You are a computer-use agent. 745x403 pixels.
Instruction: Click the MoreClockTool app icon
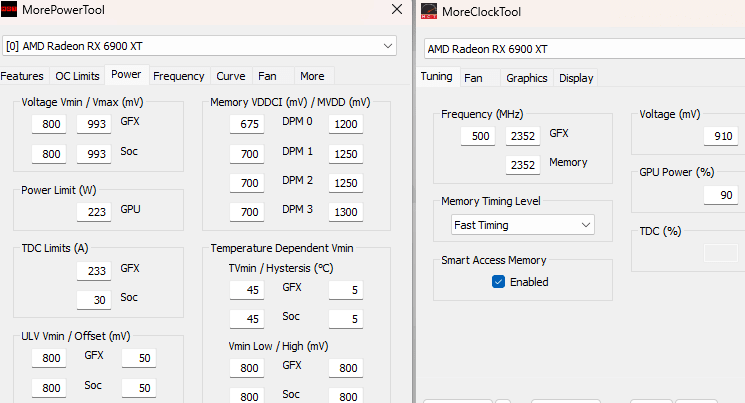pos(429,11)
